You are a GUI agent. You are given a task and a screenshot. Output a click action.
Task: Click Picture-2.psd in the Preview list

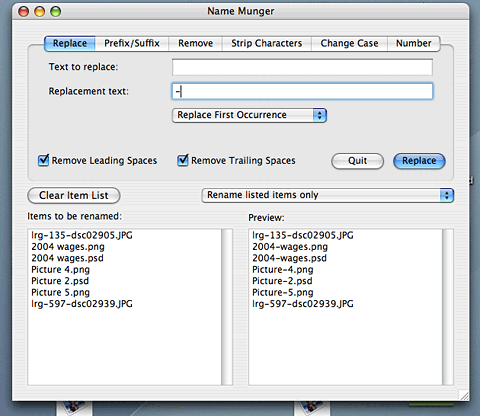point(282,281)
